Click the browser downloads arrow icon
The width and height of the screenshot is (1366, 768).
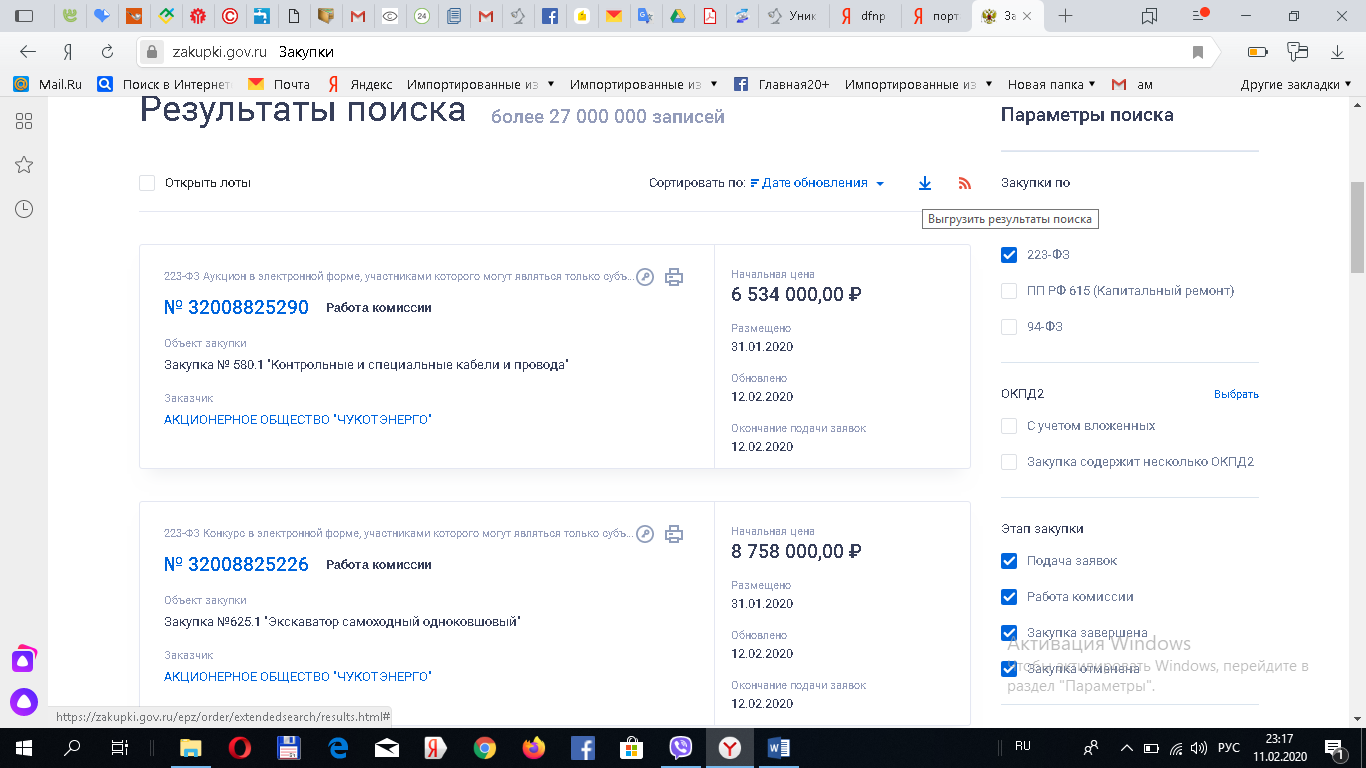1337,52
